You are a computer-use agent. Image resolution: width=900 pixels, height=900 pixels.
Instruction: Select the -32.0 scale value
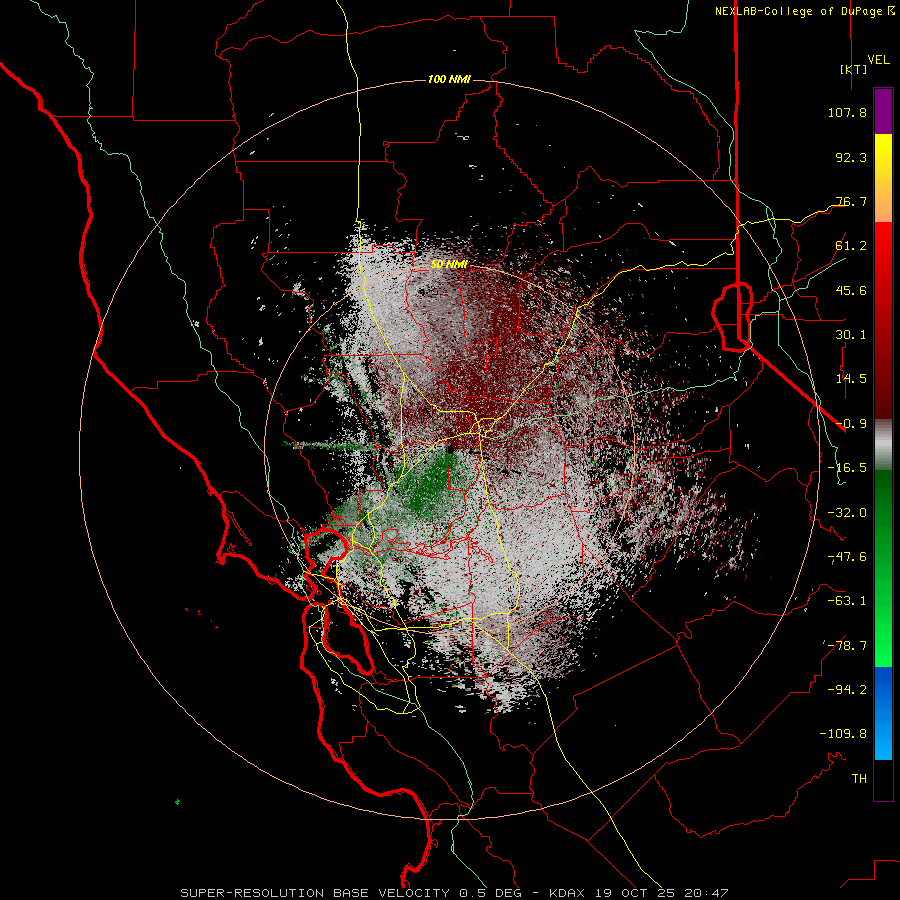(x=847, y=513)
